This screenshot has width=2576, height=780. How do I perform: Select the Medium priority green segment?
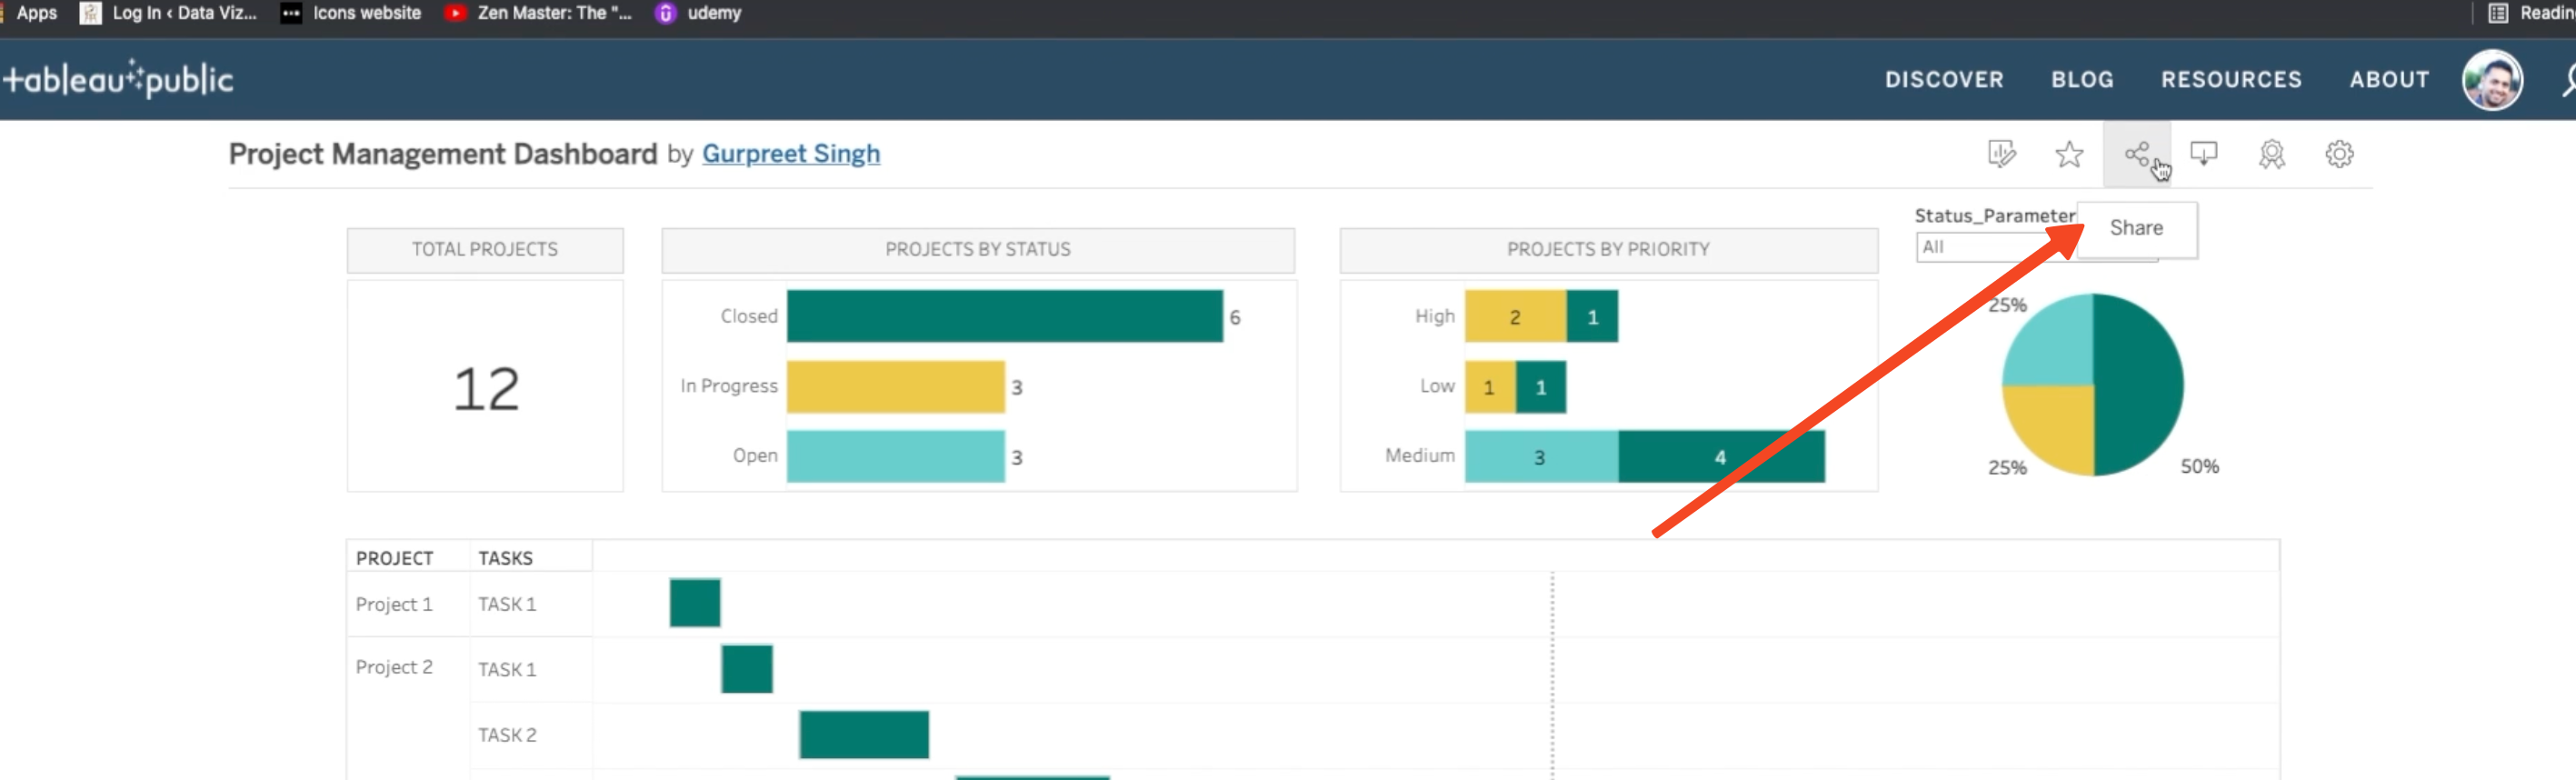pos(1721,456)
